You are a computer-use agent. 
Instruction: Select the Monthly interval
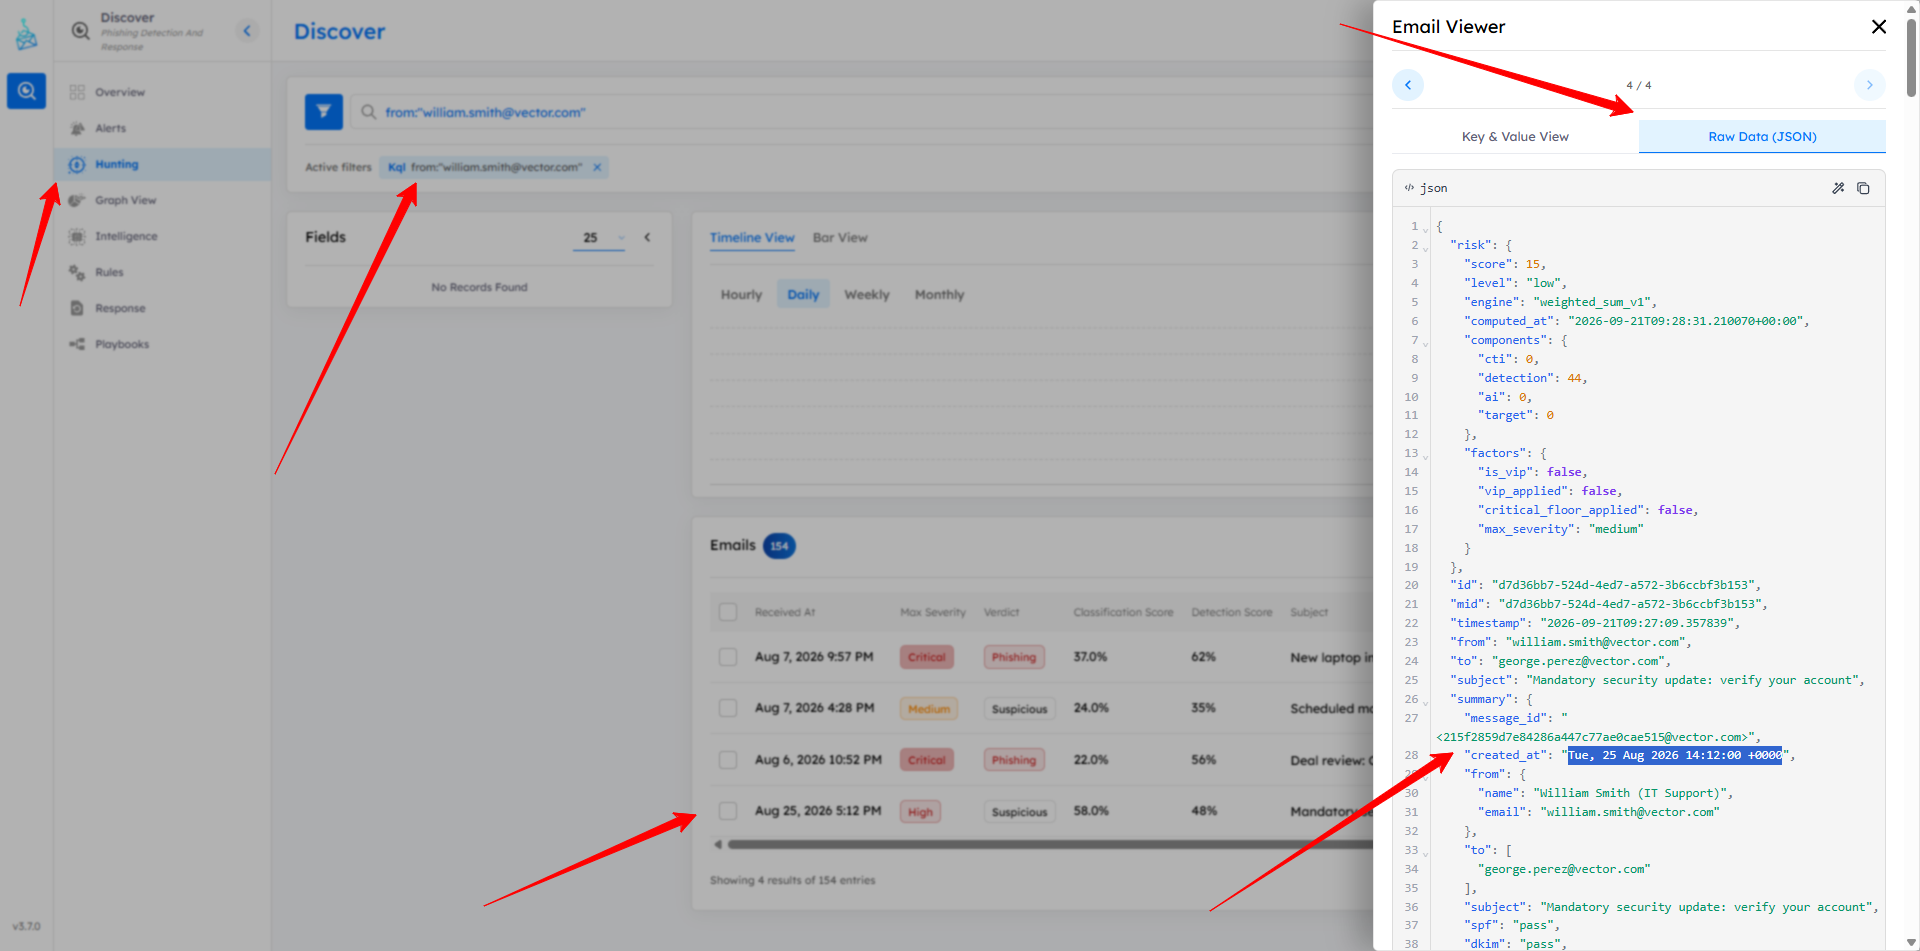940,295
